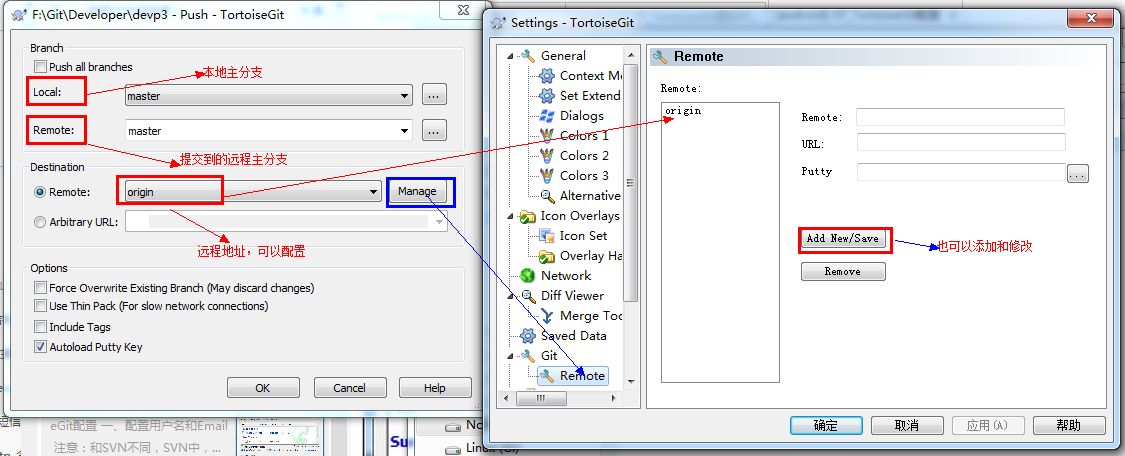Select Saved Data in the settings tree
This screenshot has height=456, width=1125.
[573, 336]
